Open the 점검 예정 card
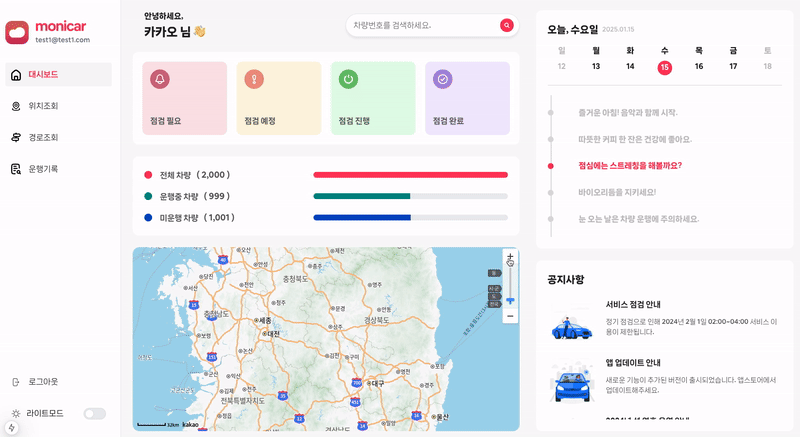 279,98
